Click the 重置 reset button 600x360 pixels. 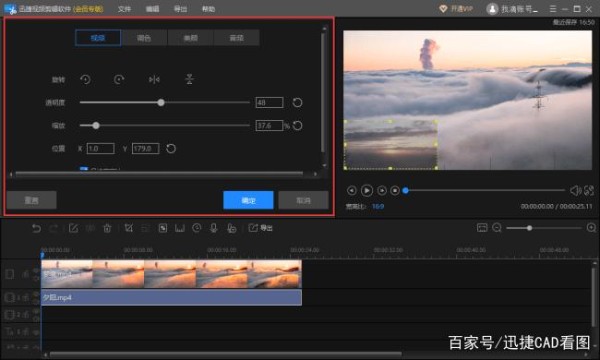pos(32,200)
